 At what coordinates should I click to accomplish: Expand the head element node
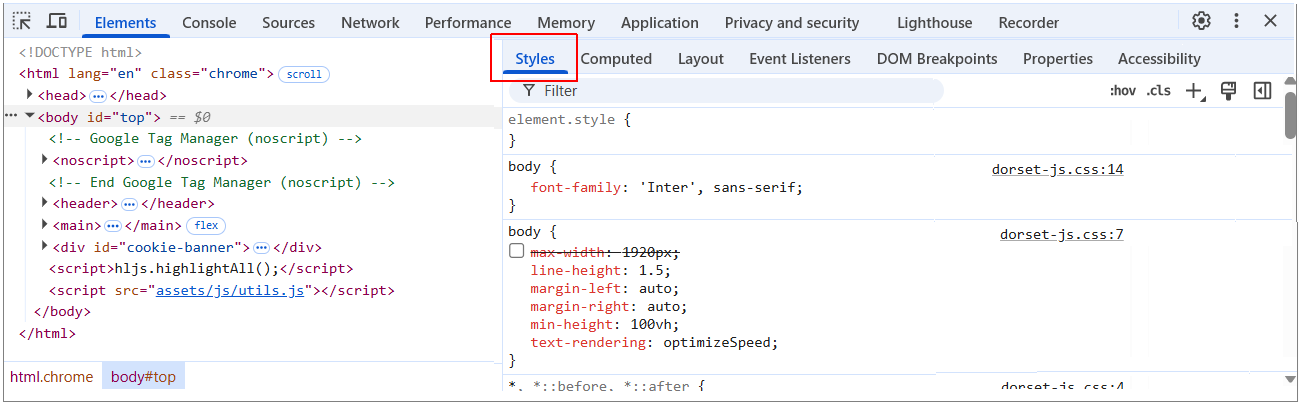(30, 95)
